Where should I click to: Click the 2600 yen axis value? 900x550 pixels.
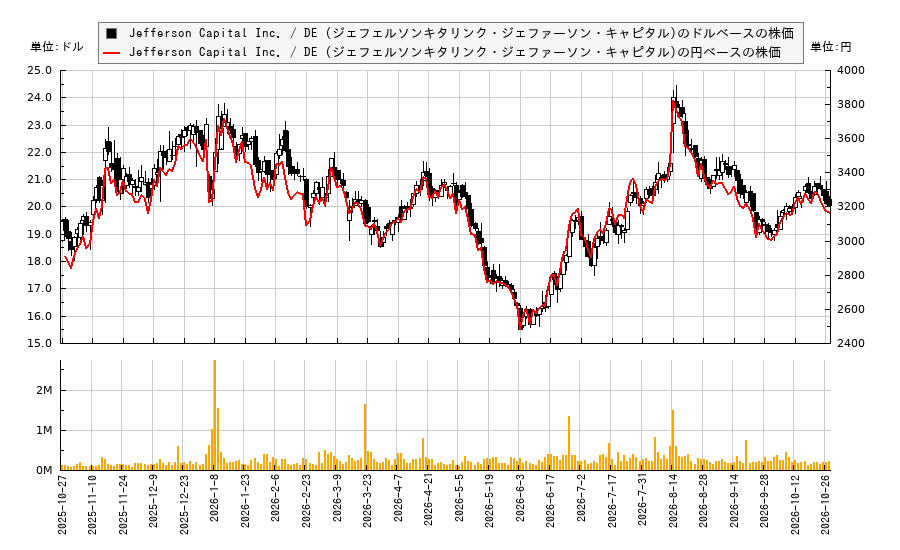click(x=851, y=309)
